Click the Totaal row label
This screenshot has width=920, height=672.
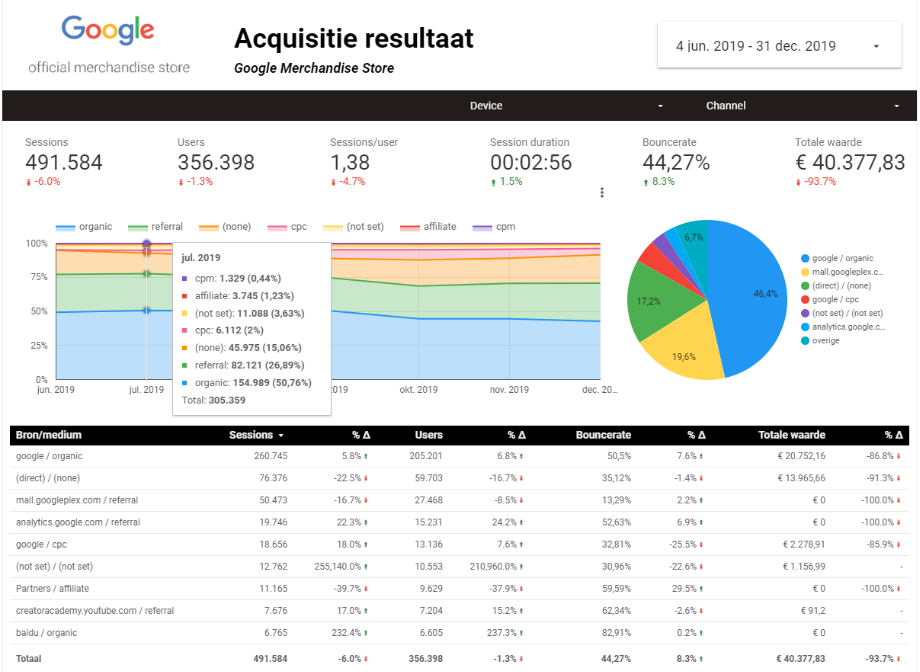(28, 659)
